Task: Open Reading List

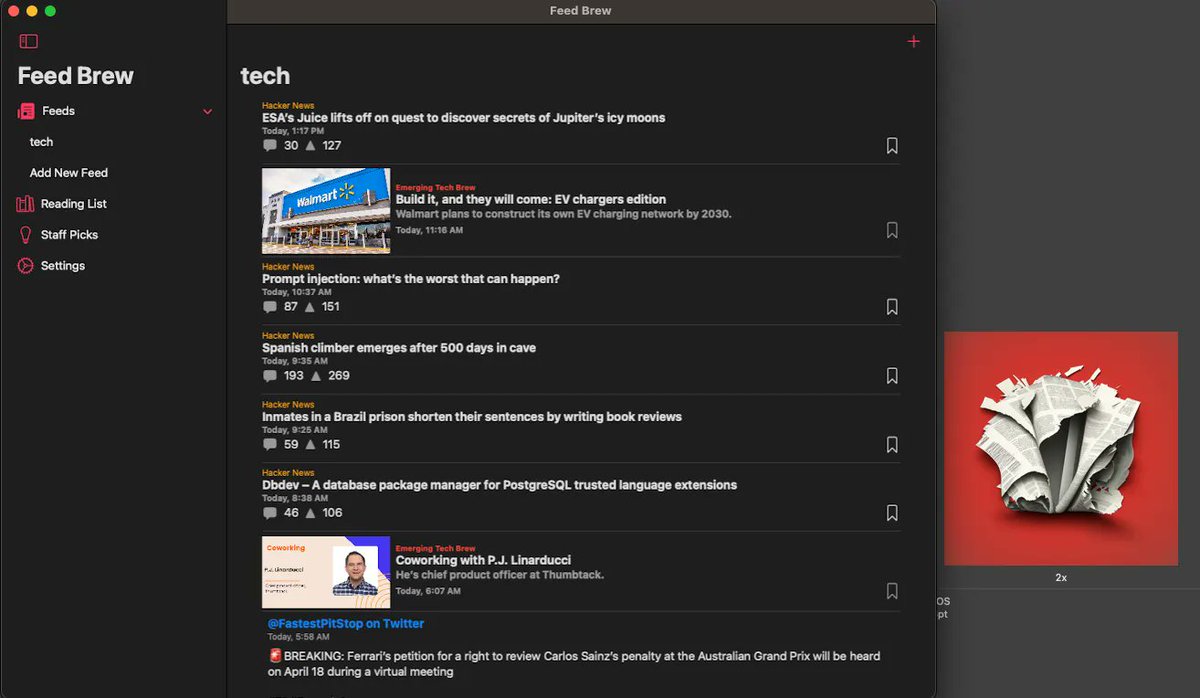Action: 74,204
